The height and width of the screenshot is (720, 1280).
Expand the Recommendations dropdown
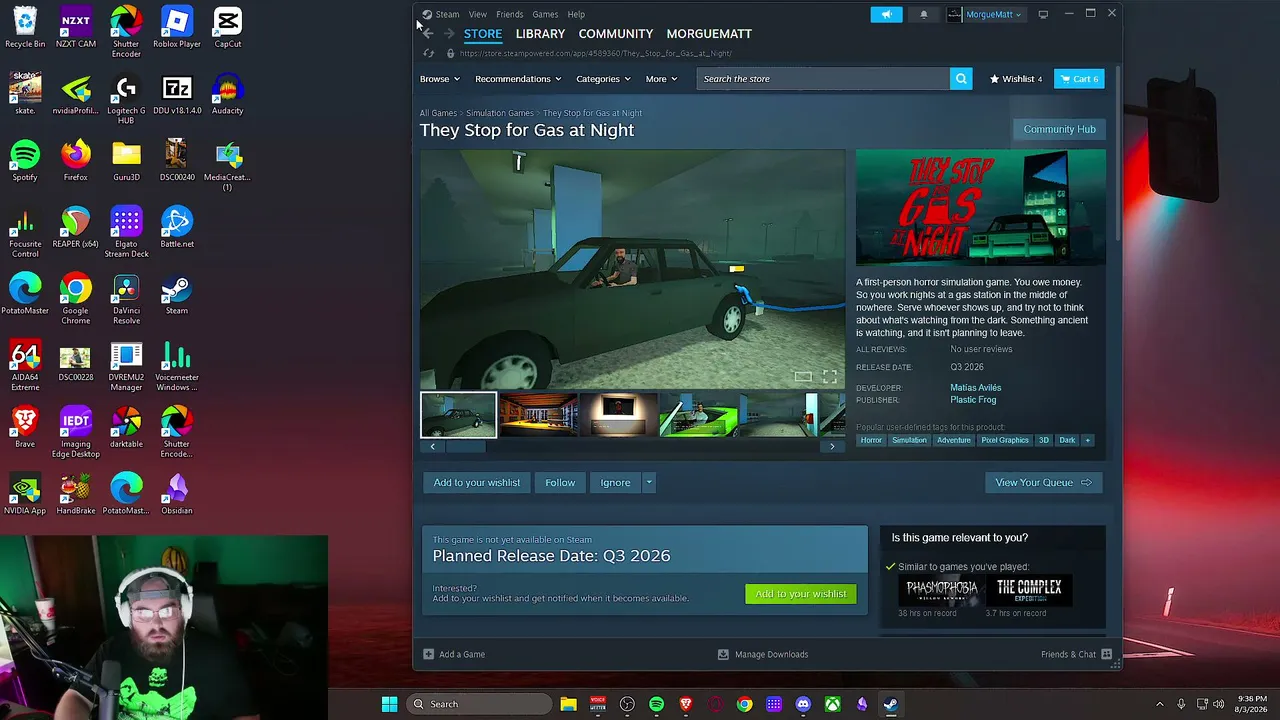518,79
